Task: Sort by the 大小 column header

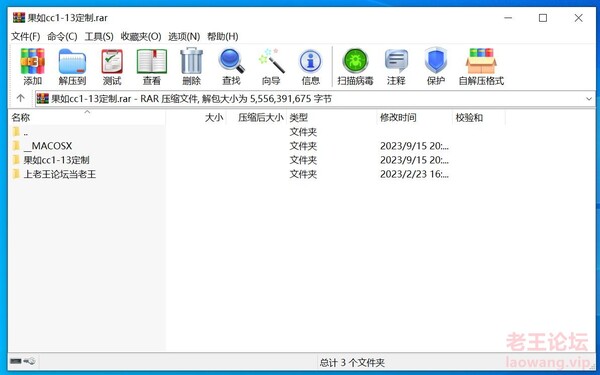Action: coord(196,117)
